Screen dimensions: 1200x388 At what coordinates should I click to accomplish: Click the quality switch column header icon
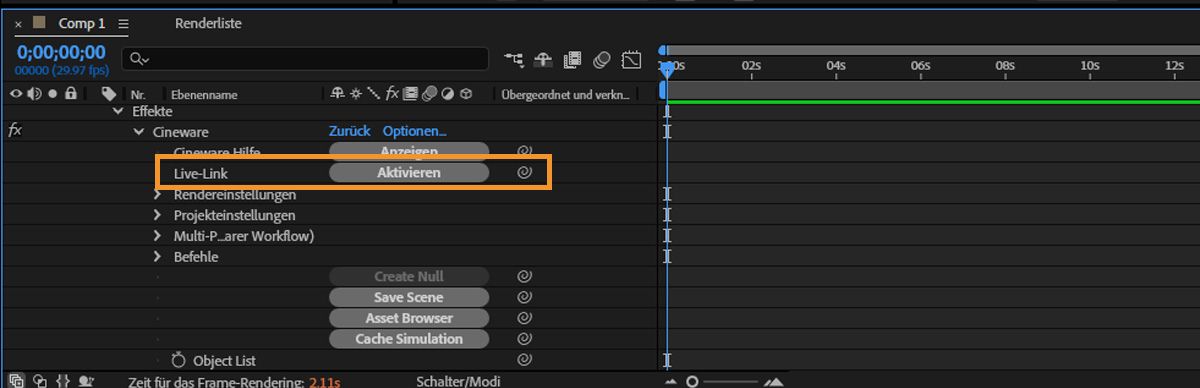373,94
